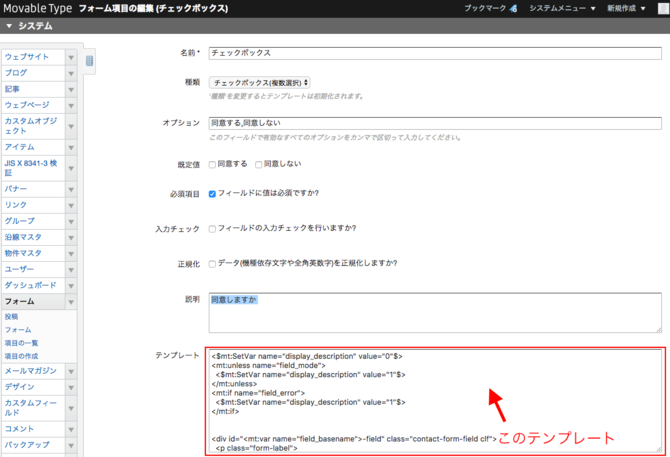Screen dimensions: 670x457
Task: Collapse the システム header triangle
Action: pyautogui.click(x=9, y=26)
